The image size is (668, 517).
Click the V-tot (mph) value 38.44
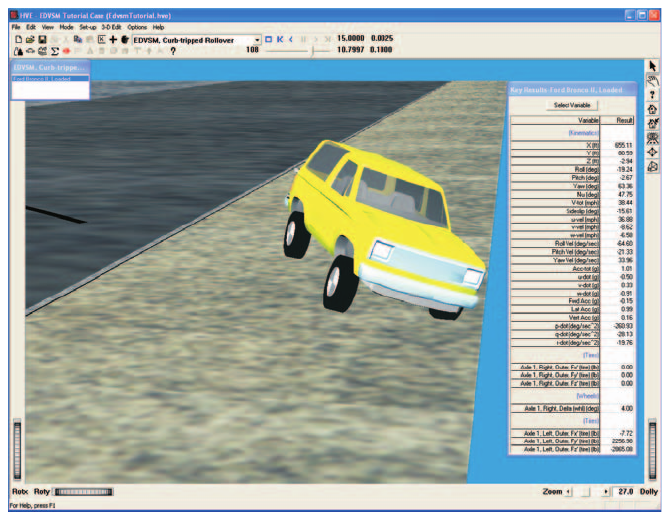[625, 203]
